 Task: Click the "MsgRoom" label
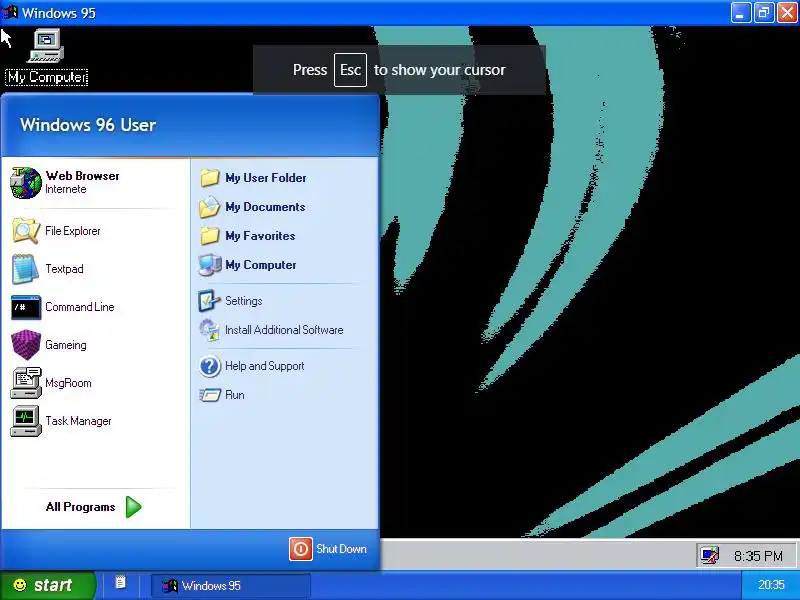coord(68,383)
